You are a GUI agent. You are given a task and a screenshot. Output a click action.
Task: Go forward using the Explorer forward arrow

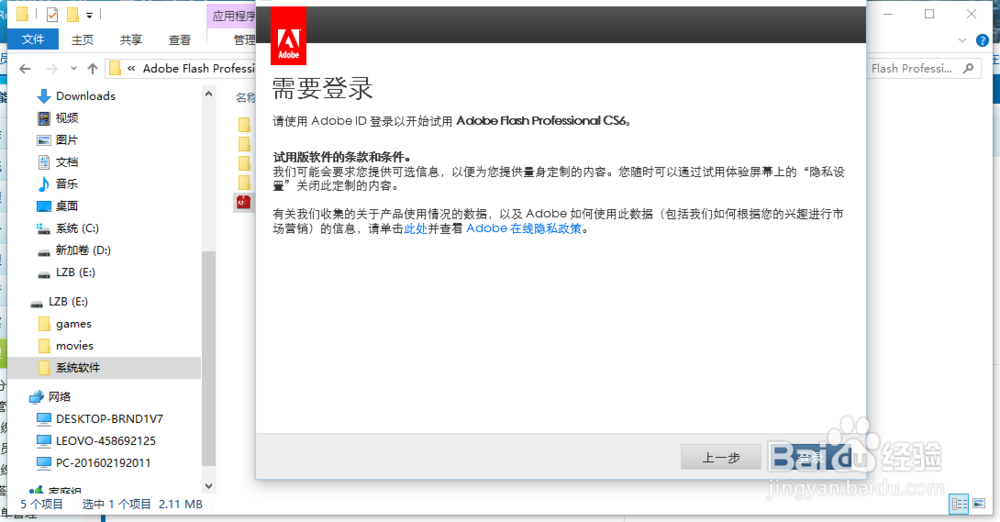[x=52, y=68]
